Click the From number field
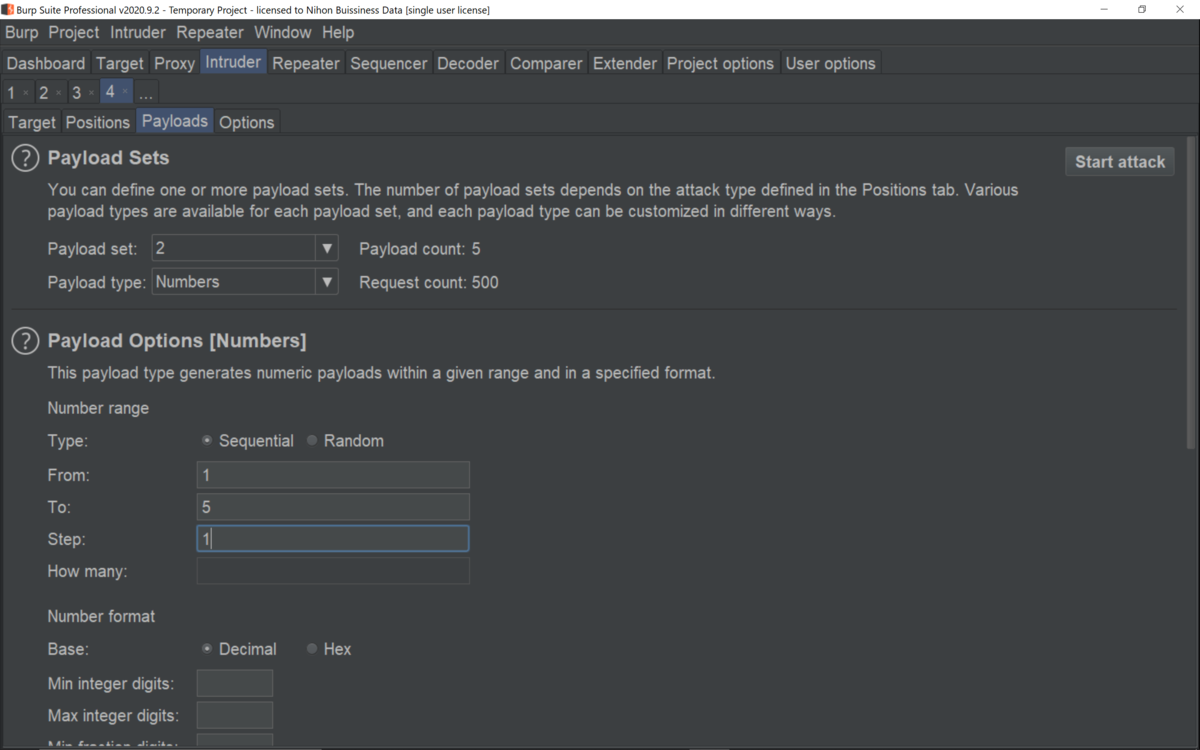 coord(333,475)
